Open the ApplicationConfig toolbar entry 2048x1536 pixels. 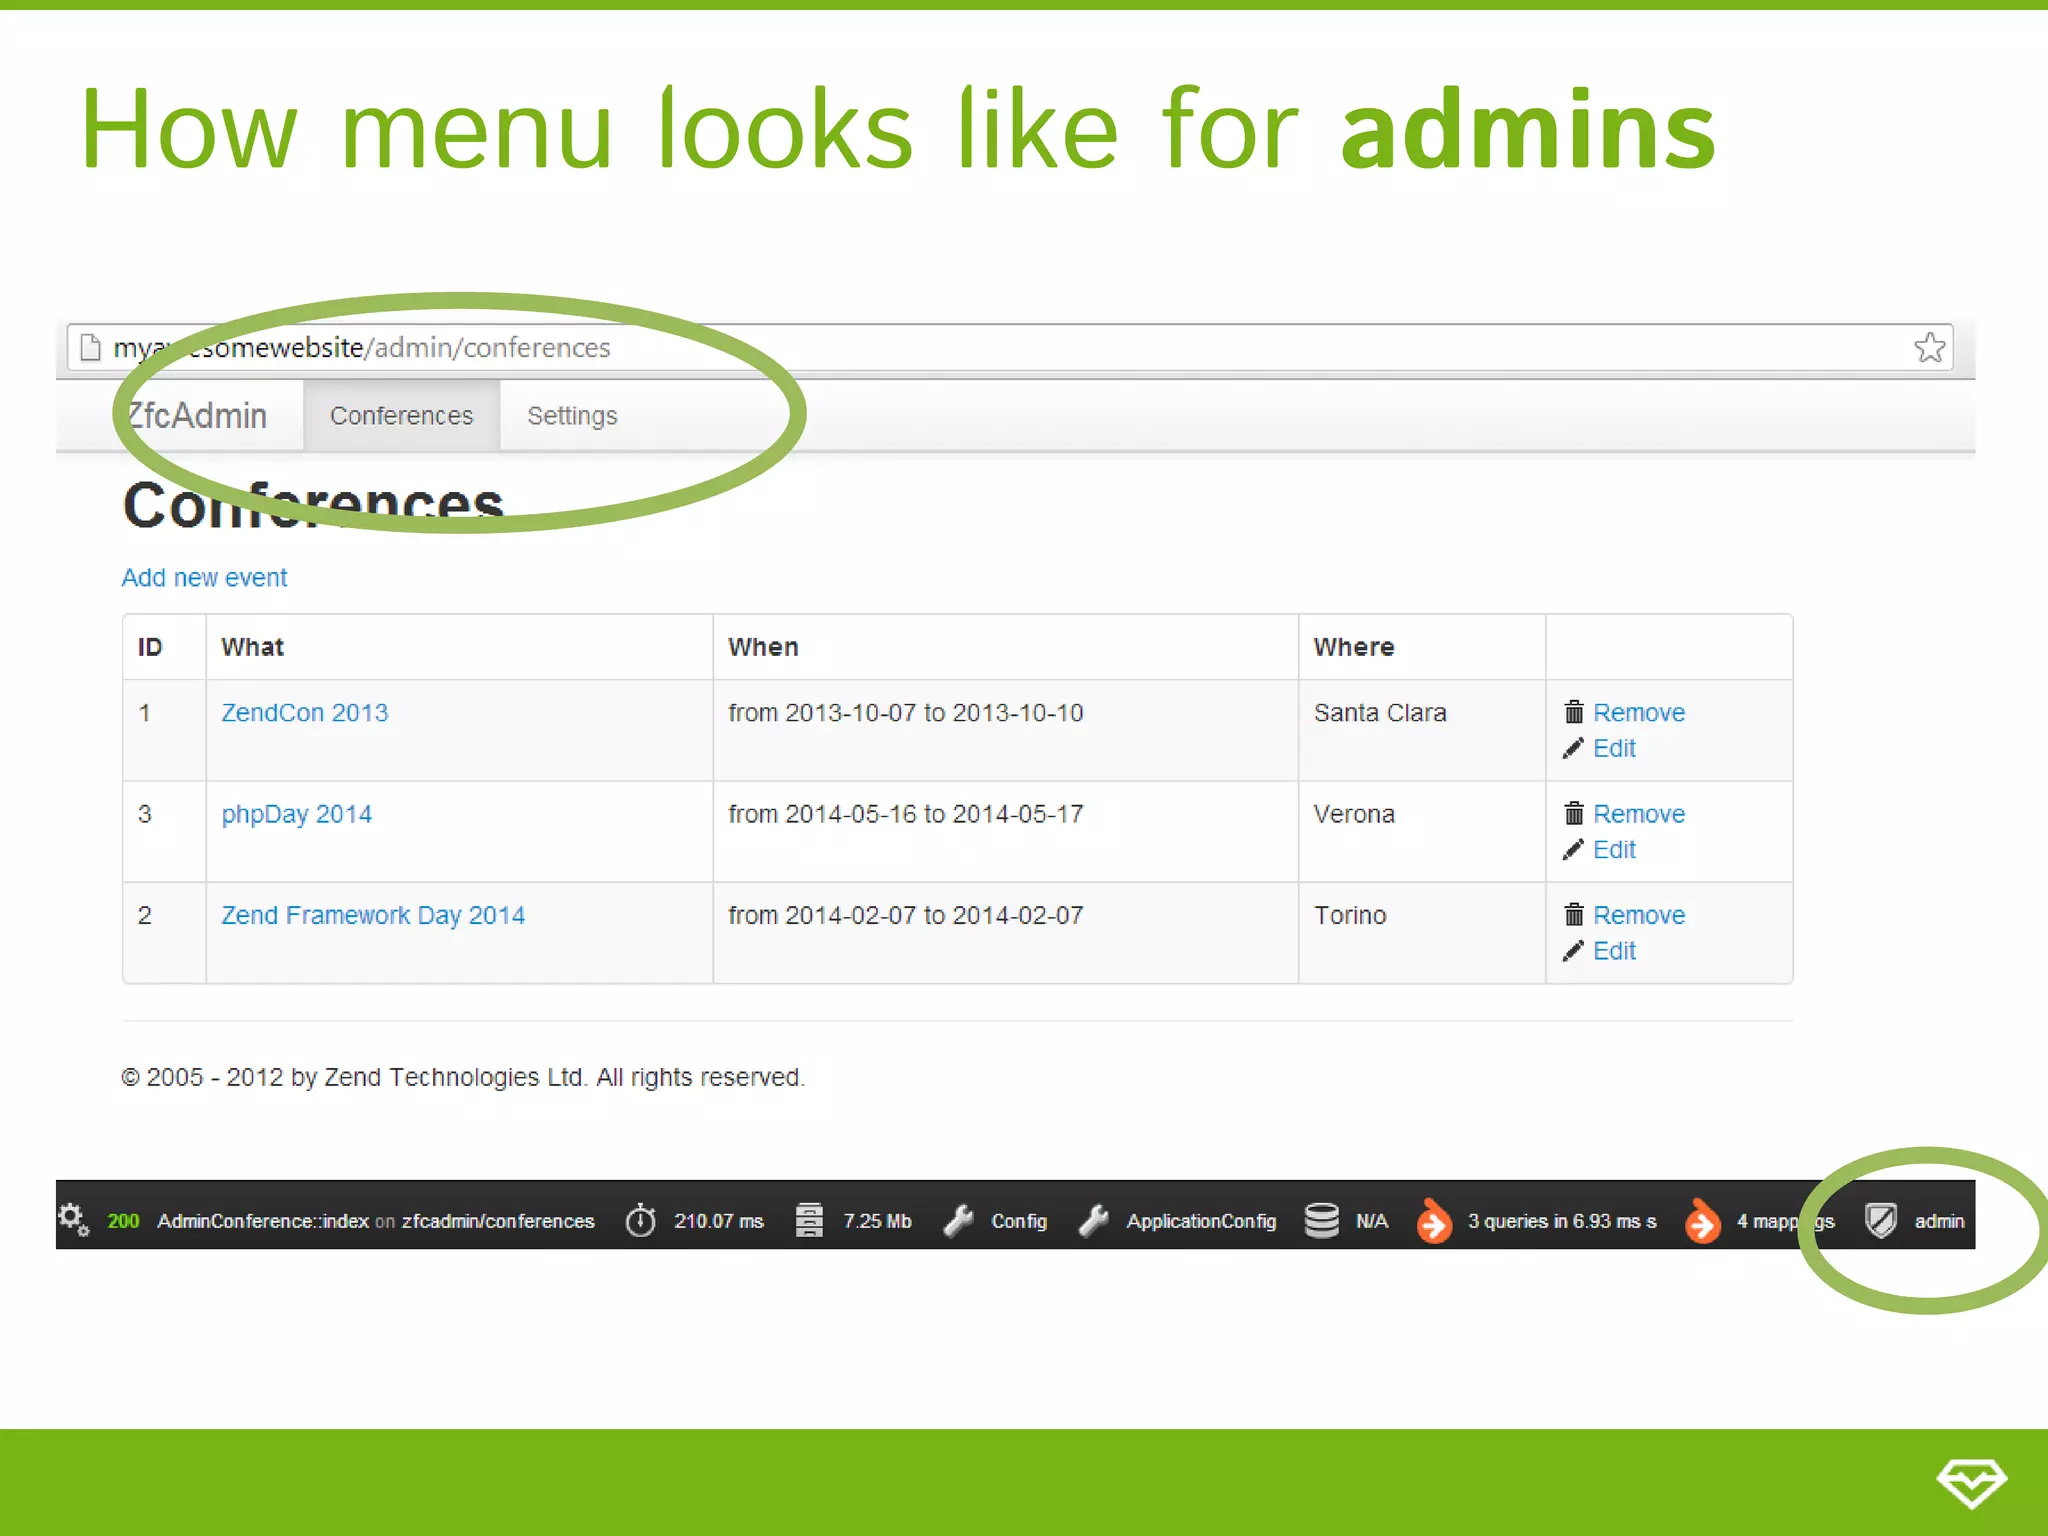[x=1201, y=1221]
